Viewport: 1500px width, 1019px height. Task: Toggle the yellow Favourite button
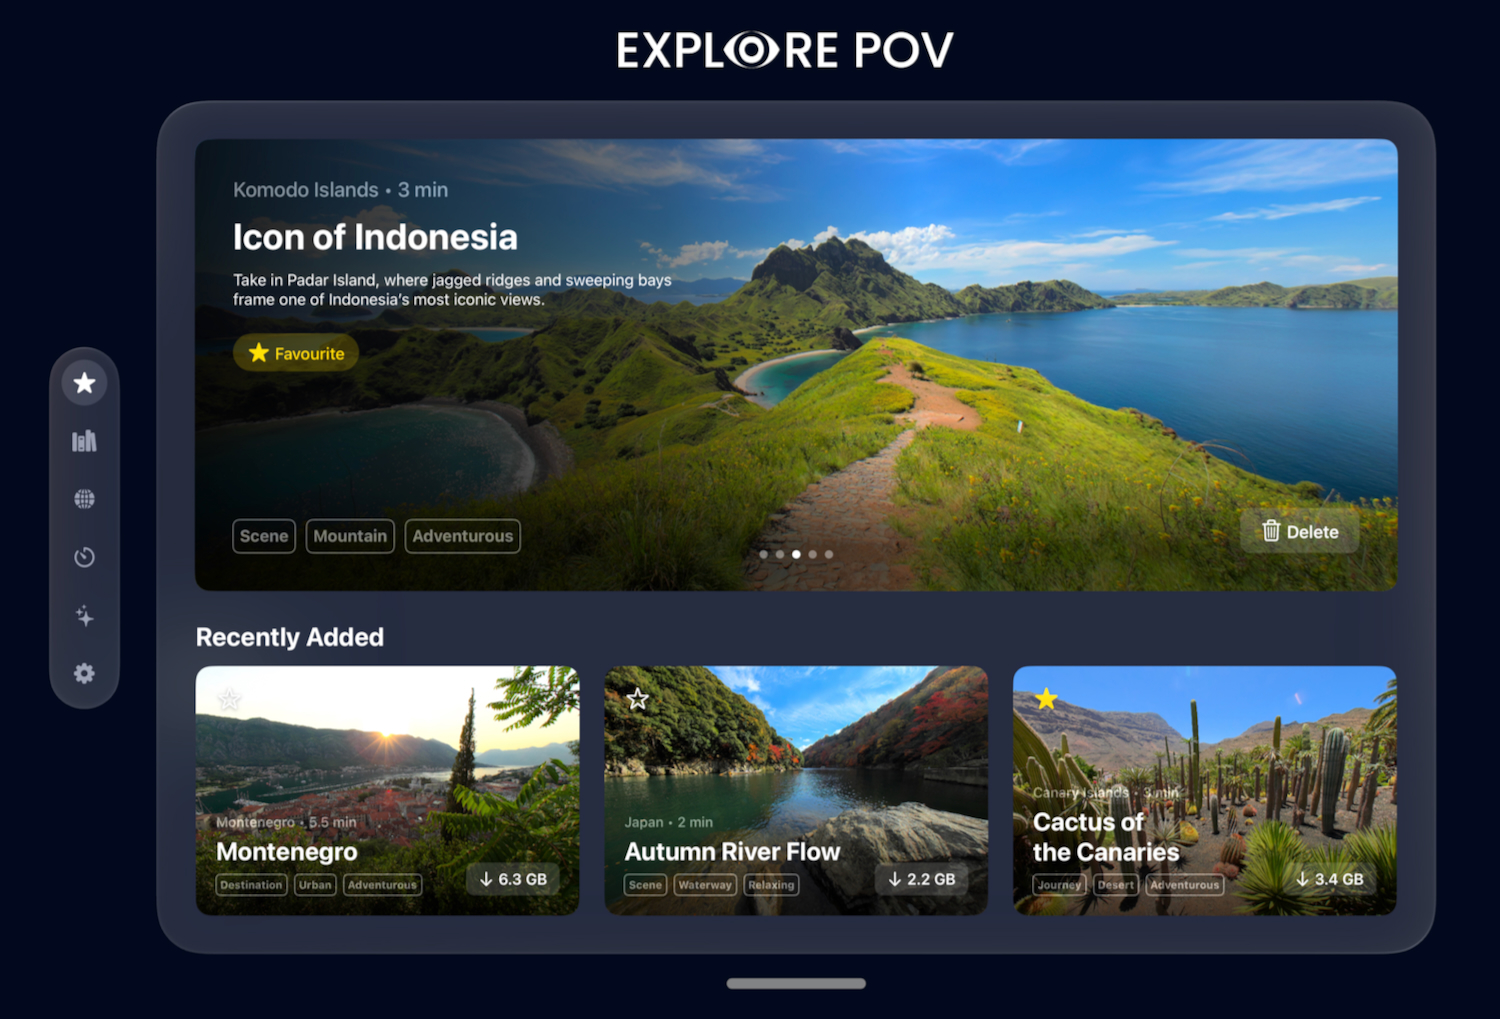[x=296, y=353]
